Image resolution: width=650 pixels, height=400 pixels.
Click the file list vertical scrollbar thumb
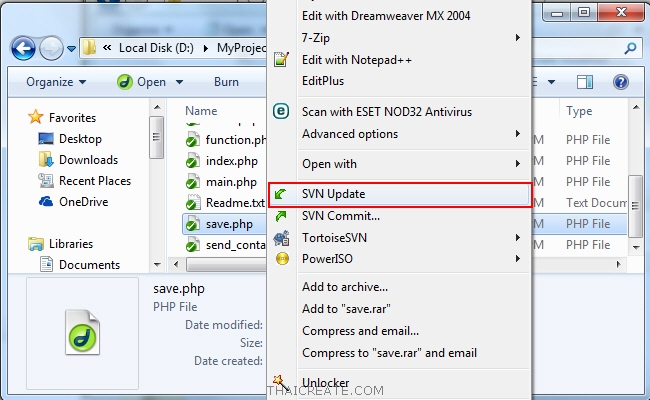click(635, 206)
